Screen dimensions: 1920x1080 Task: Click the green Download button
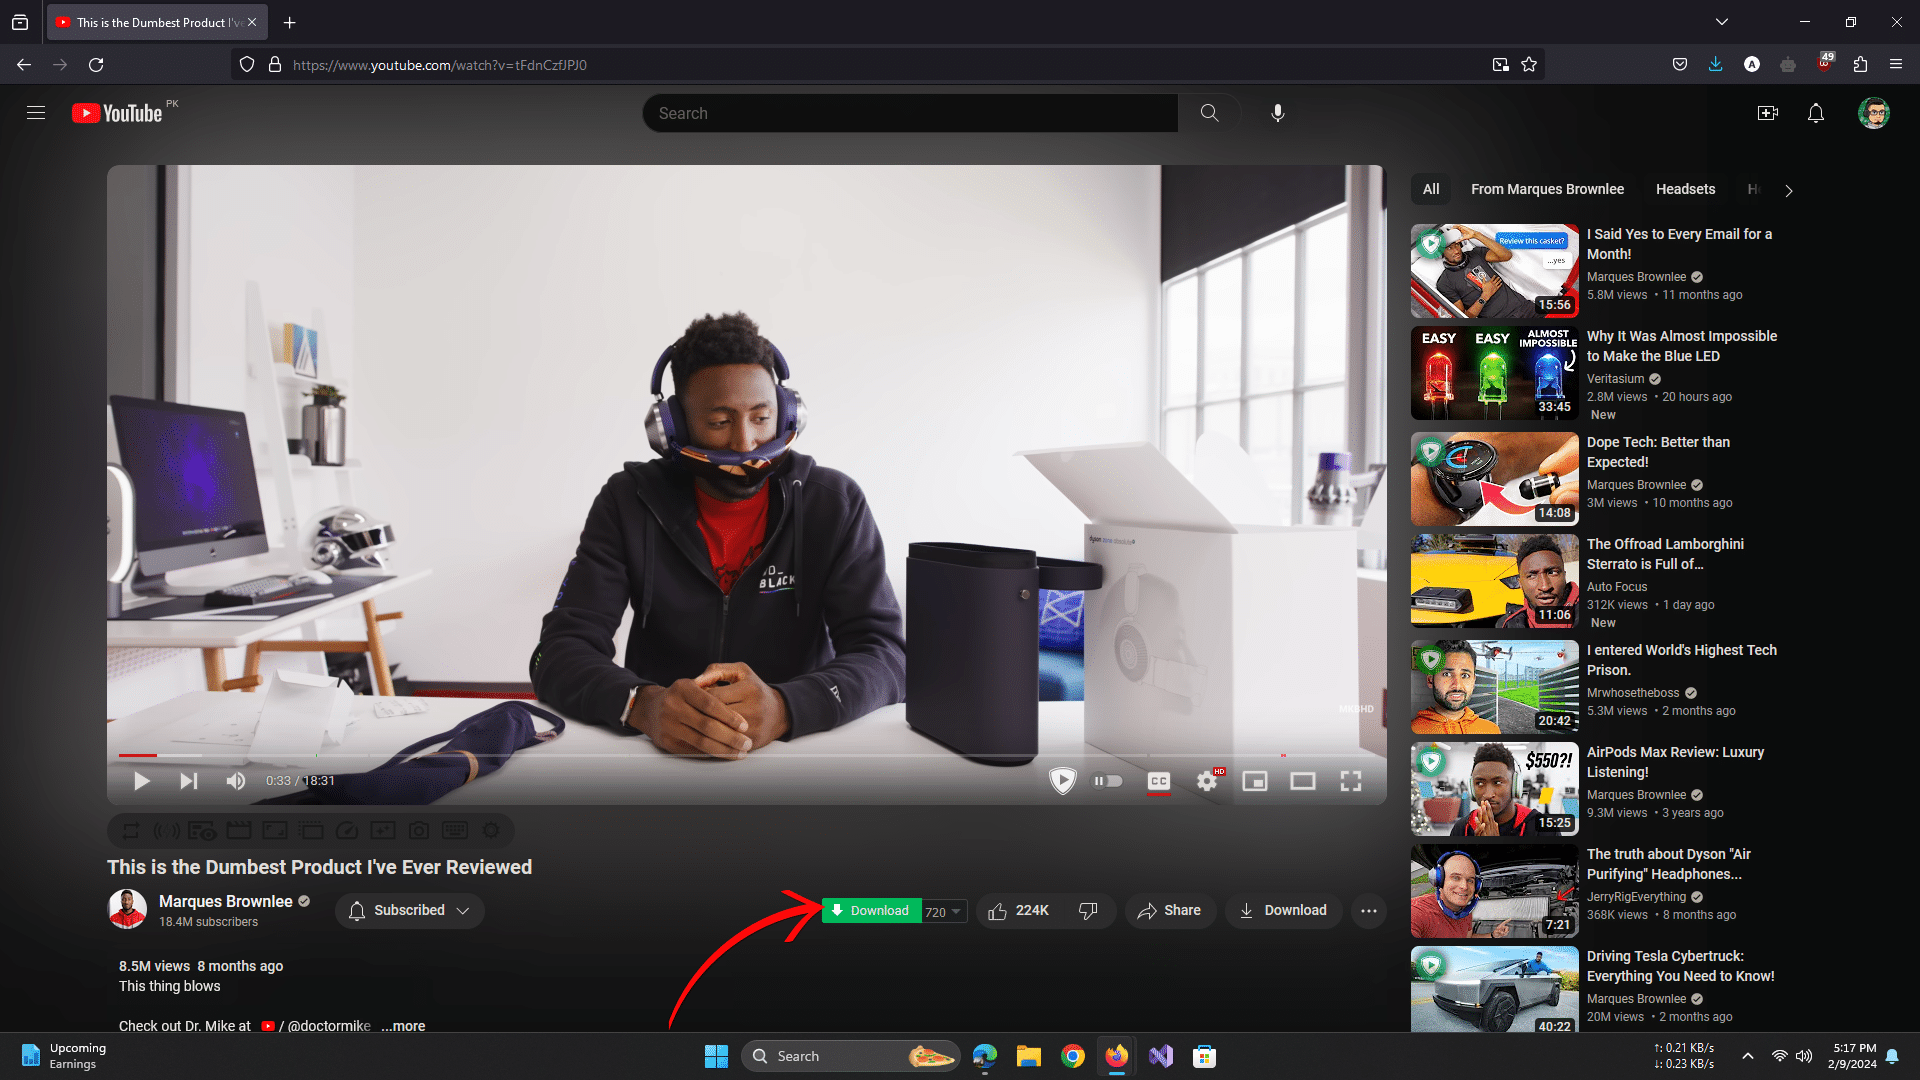[x=870, y=910]
